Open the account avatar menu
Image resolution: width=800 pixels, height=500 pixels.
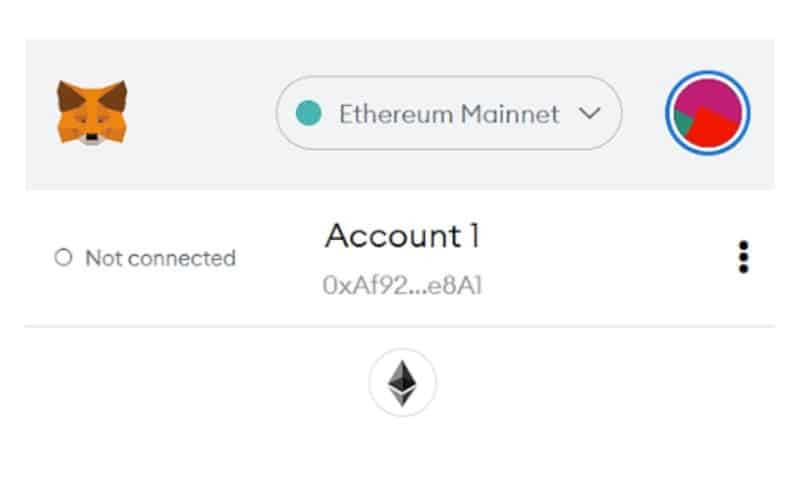point(708,113)
